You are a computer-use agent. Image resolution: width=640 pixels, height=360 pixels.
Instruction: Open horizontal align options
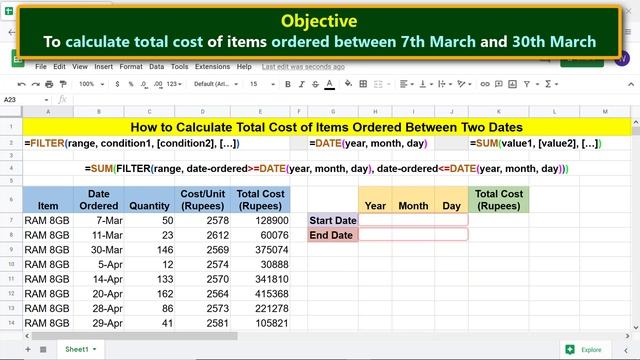pos(407,84)
